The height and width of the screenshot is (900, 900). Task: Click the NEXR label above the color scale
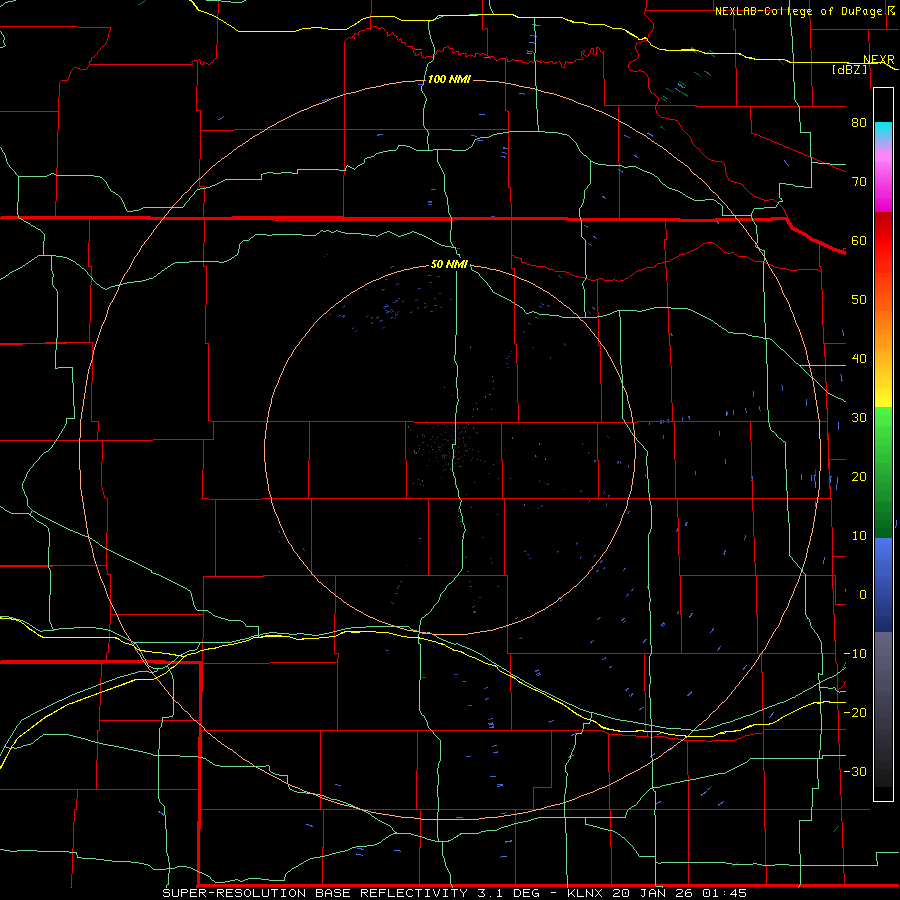coord(879,60)
